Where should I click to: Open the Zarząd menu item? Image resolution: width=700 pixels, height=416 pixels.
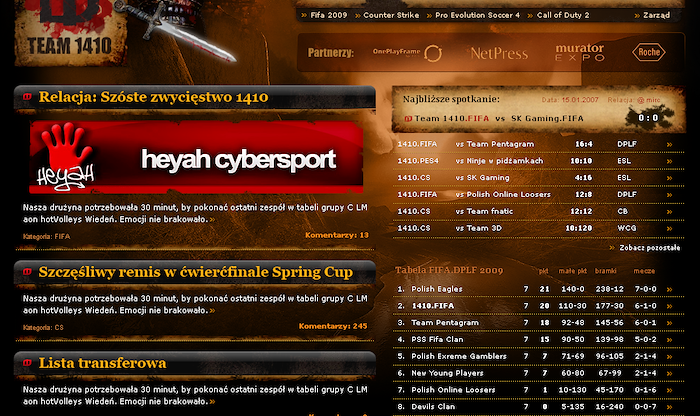point(656,15)
